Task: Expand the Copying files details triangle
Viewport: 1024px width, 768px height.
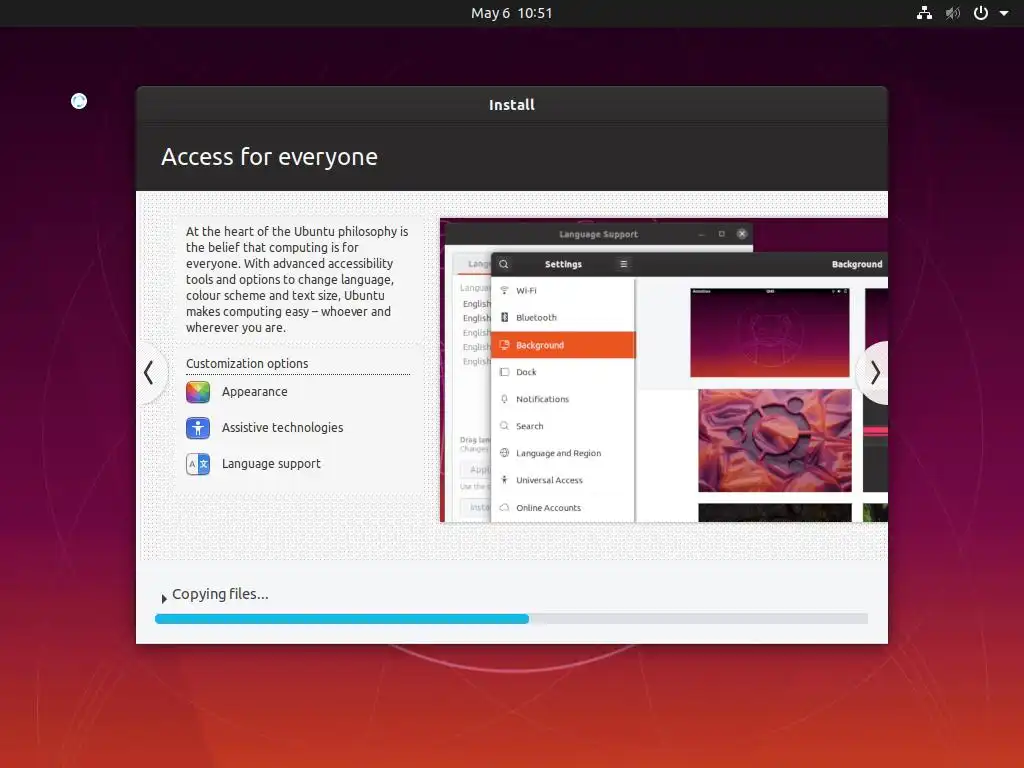Action: pyautogui.click(x=164, y=598)
